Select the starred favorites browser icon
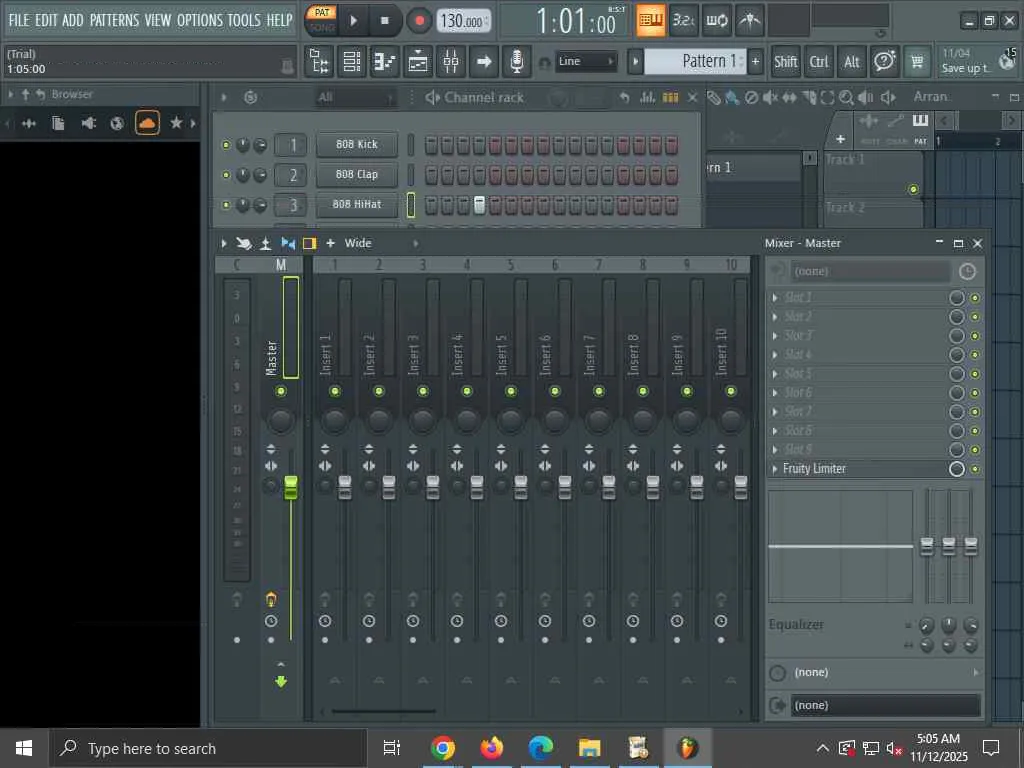 tap(176, 123)
